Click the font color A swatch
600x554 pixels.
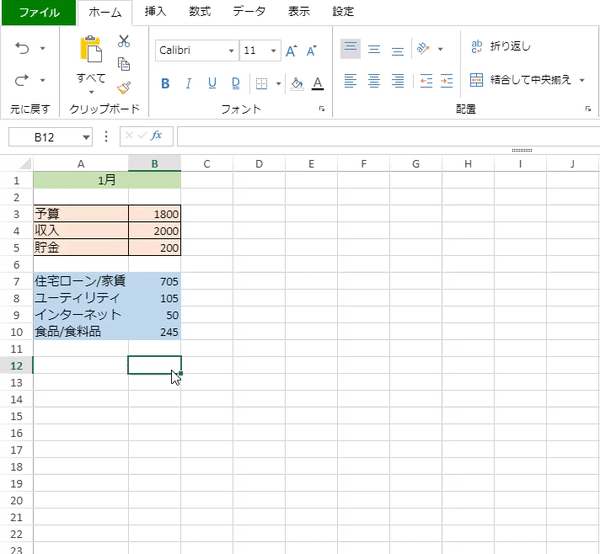[x=317, y=84]
